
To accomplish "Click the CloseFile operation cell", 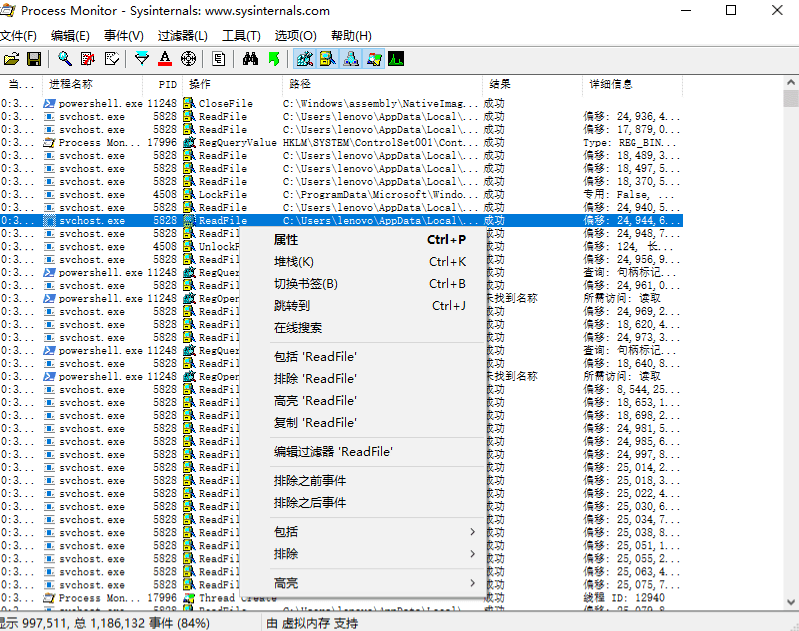I will (225, 103).
